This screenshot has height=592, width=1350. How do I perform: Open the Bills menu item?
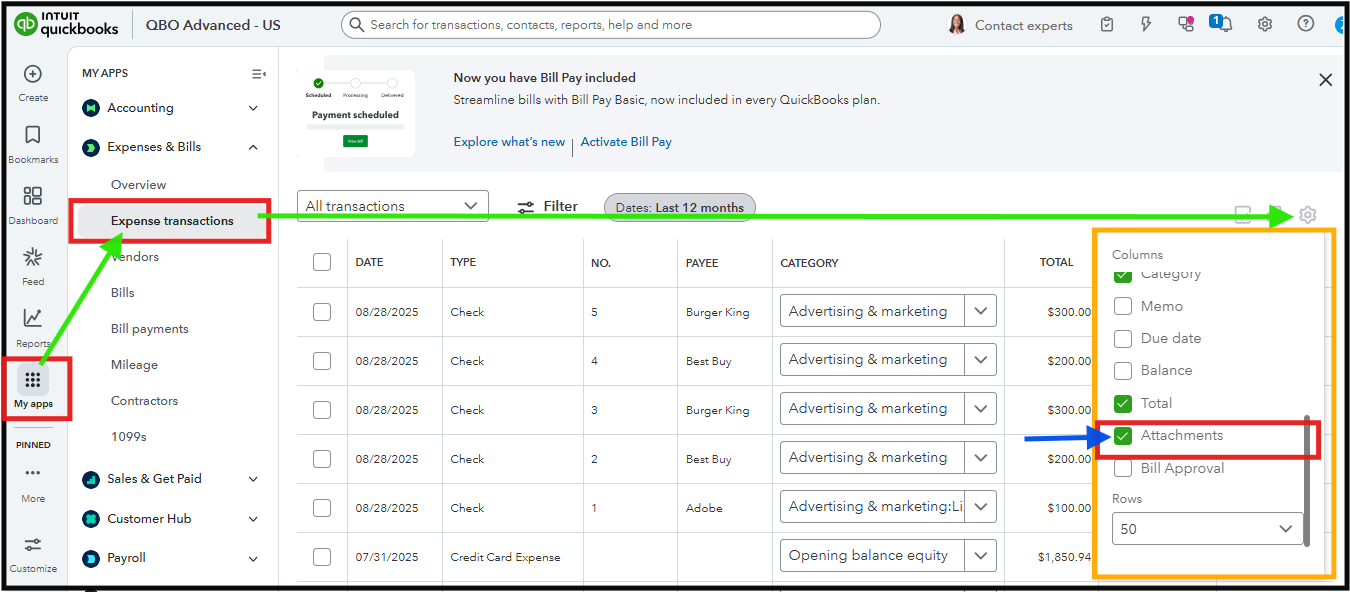[123, 293]
